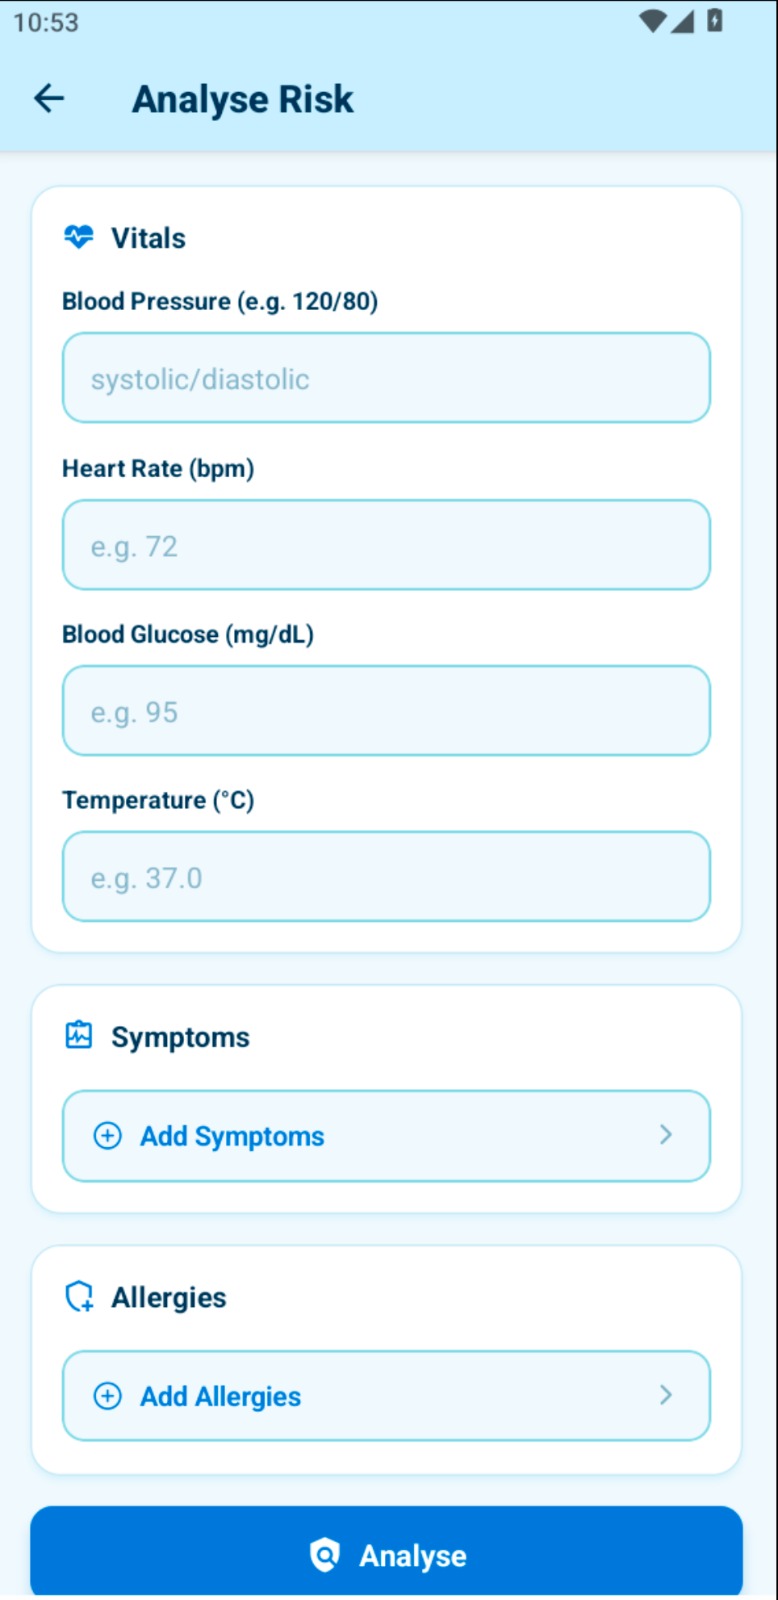Expand the Add Symptoms chevron

click(x=666, y=1134)
